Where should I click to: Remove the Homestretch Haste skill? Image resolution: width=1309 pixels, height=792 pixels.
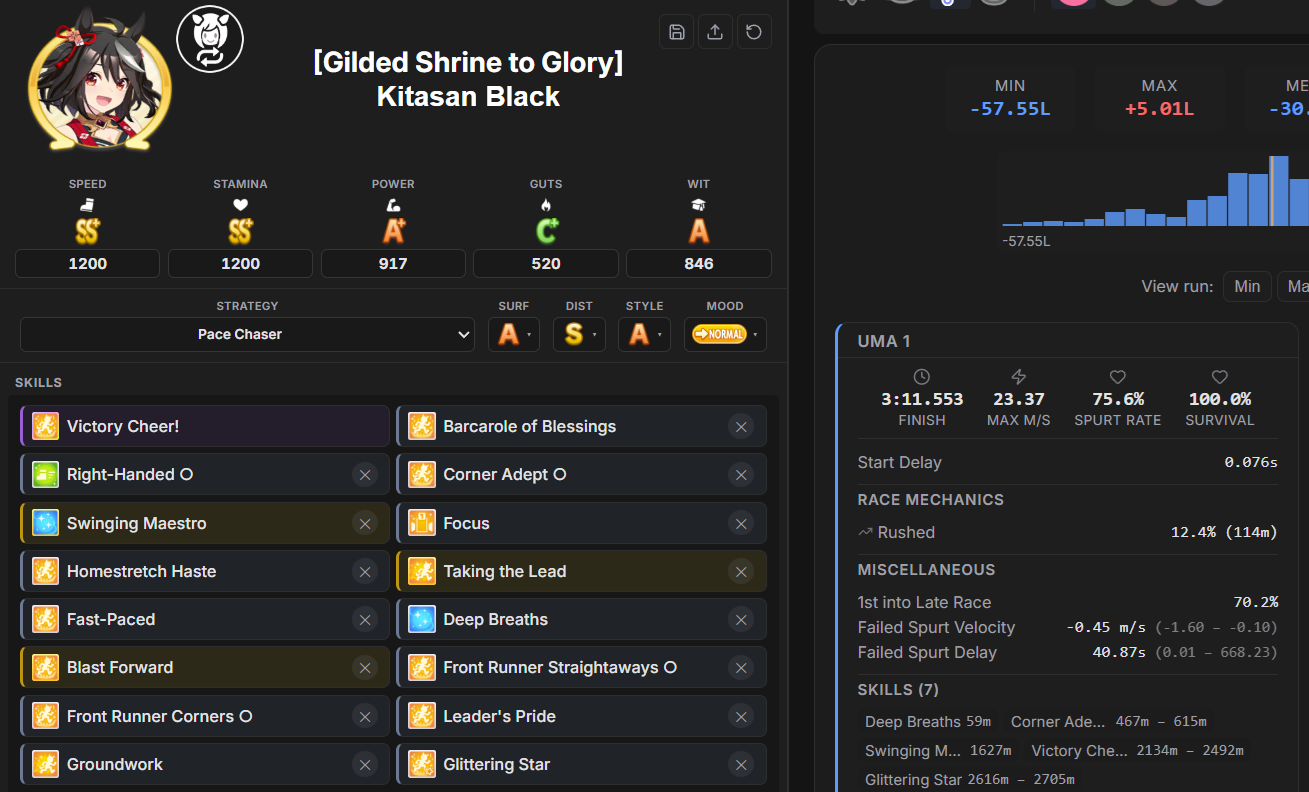(365, 572)
